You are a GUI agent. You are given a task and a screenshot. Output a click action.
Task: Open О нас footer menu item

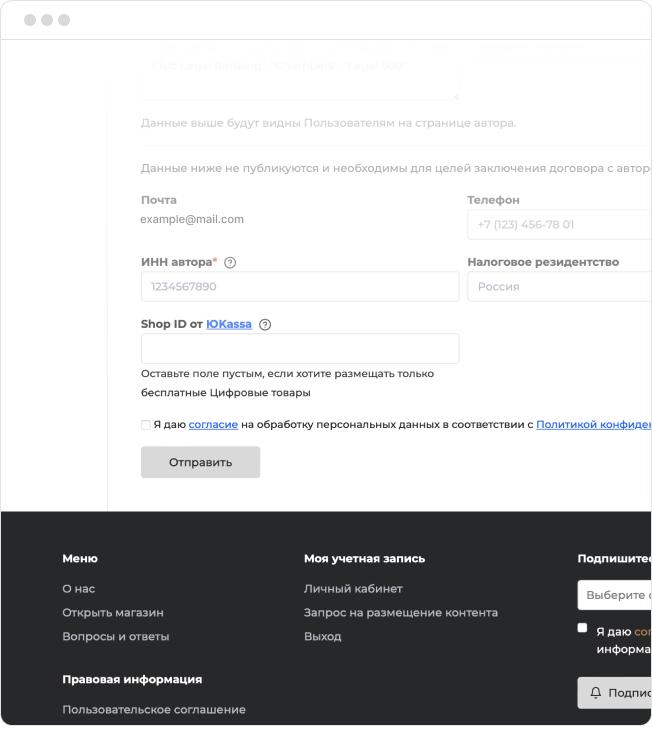click(x=78, y=589)
